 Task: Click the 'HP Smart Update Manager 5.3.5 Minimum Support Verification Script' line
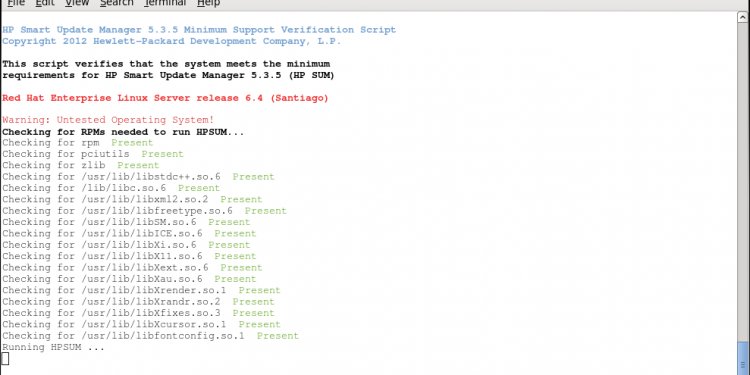pyautogui.click(x=199, y=30)
